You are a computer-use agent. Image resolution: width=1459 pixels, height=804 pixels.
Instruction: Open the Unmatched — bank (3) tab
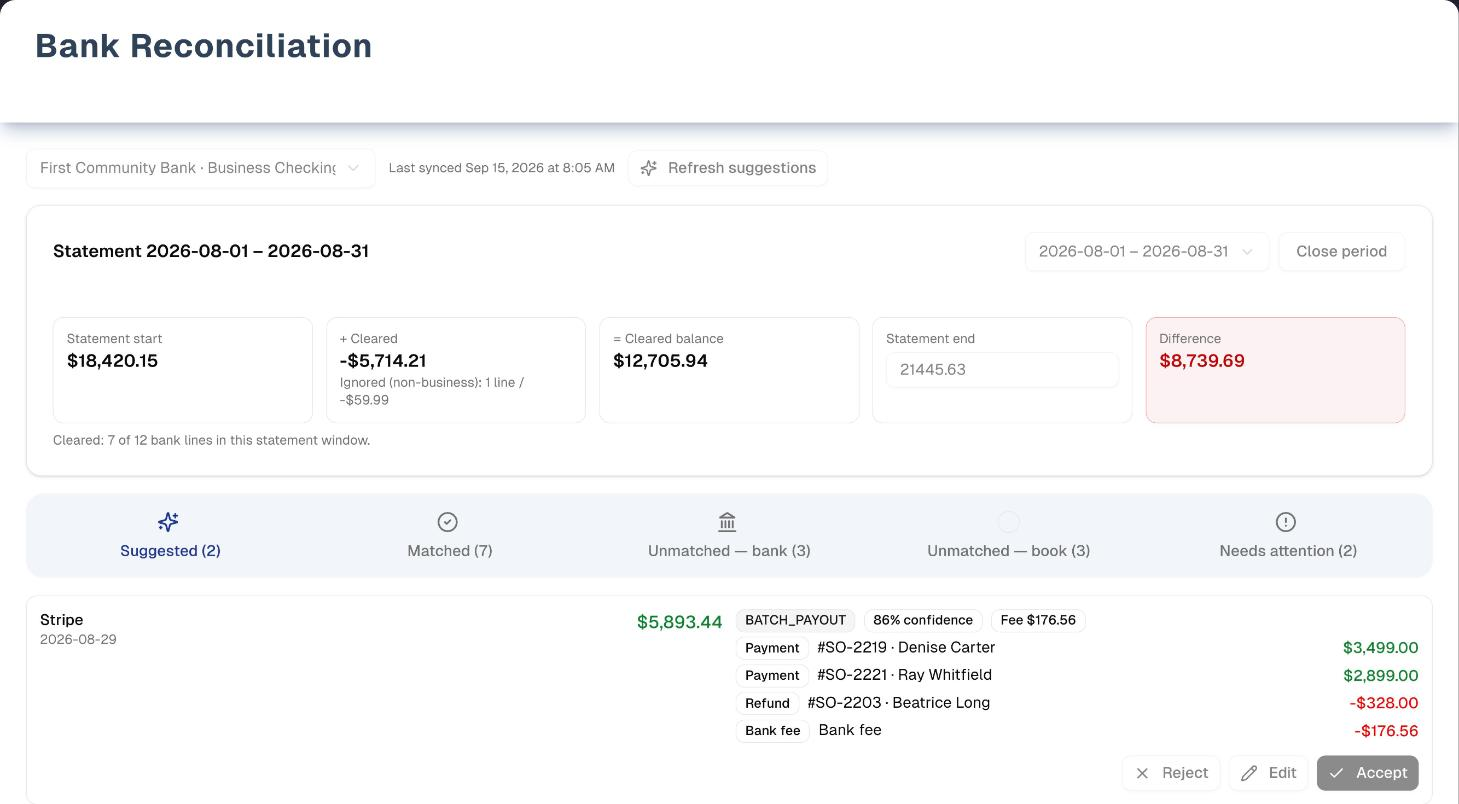coord(729,535)
